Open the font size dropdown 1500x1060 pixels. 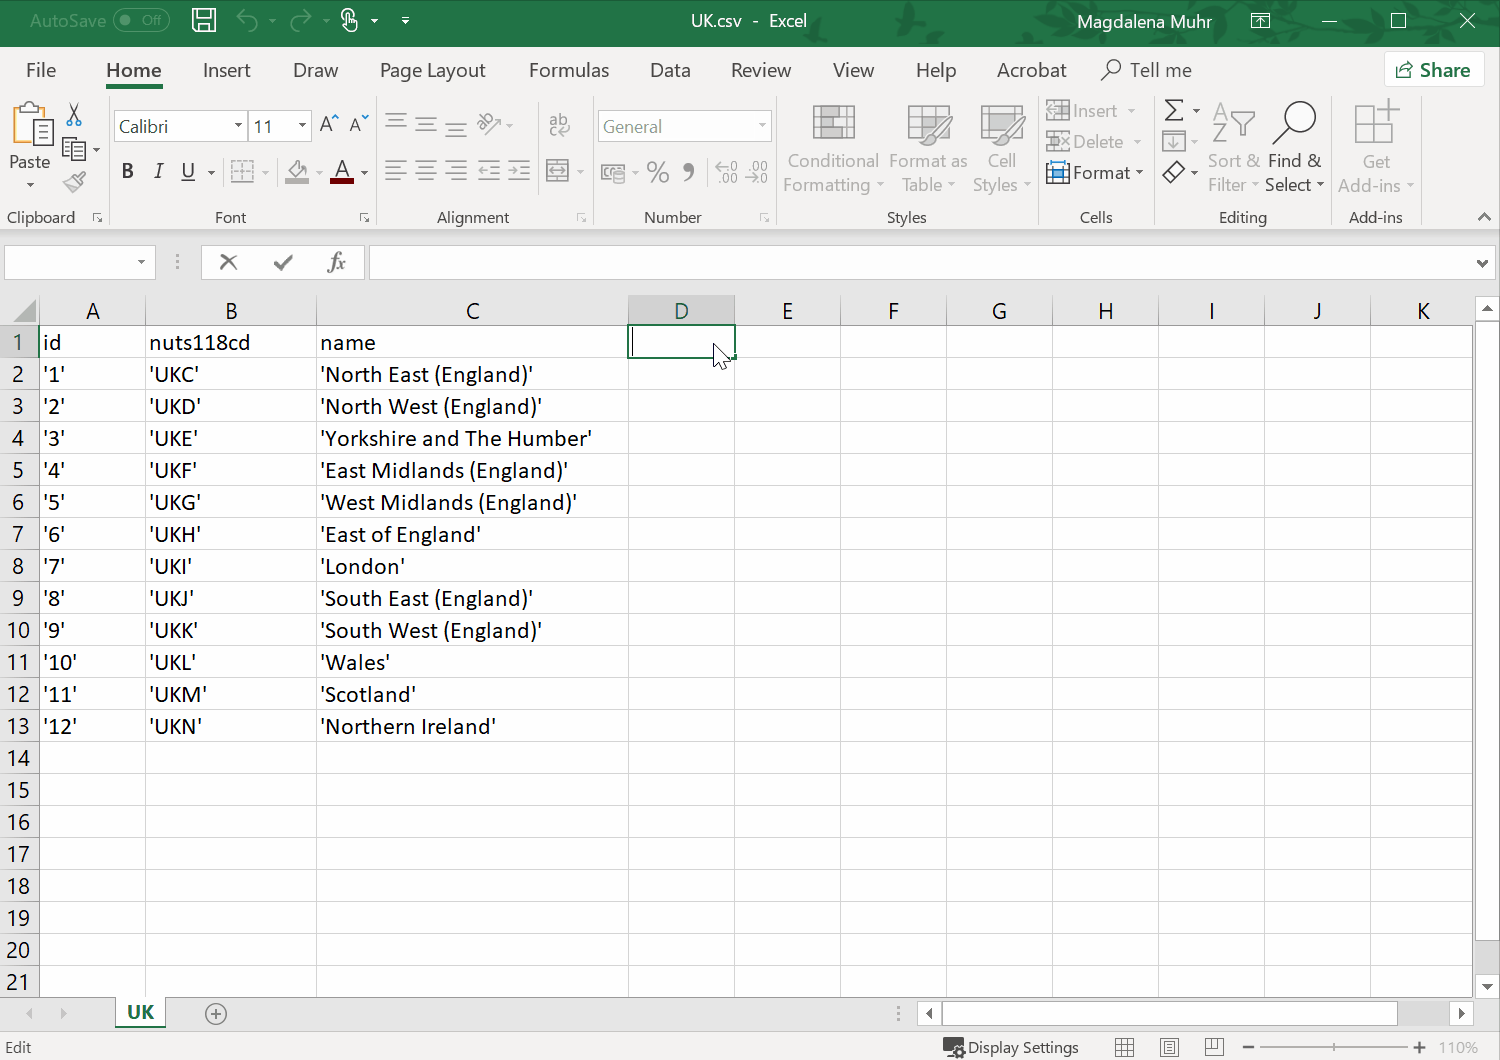pos(302,126)
